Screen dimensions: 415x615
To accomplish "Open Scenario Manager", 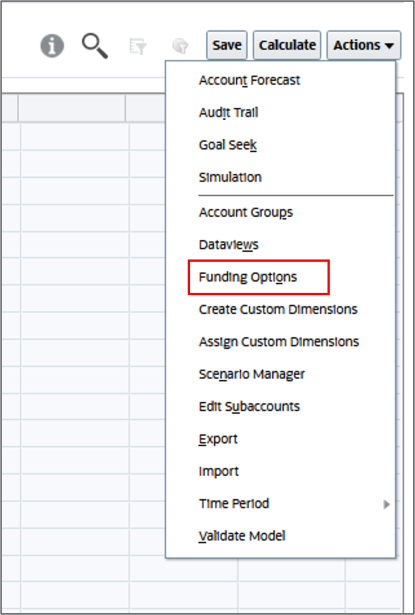I will pos(251,374).
